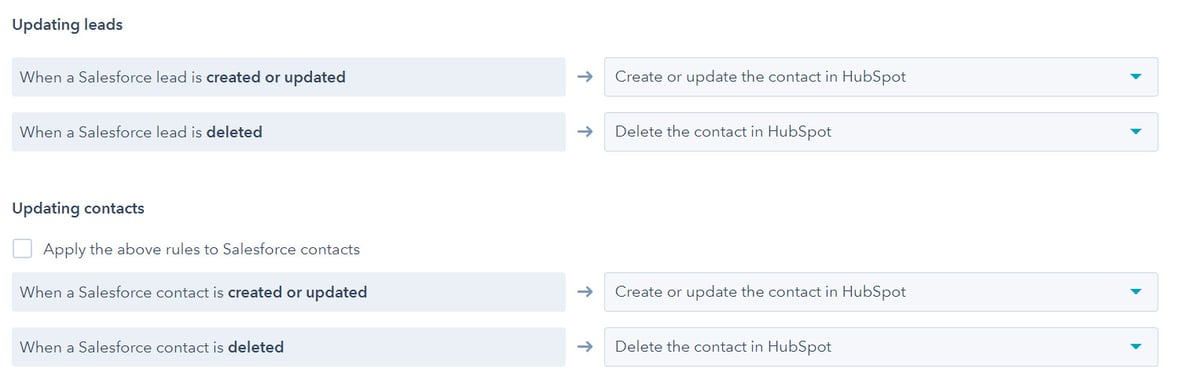
Task: Click the caret icon in the lead created/updated dropdown
Action: pyautogui.click(x=1135, y=77)
